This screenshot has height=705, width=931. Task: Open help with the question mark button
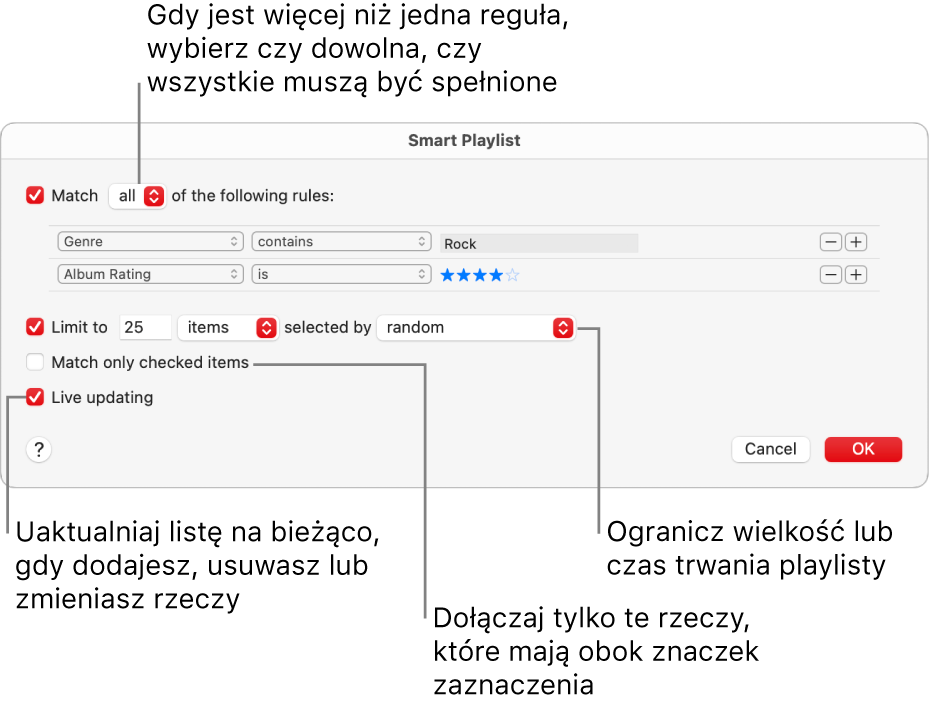pos(39,450)
